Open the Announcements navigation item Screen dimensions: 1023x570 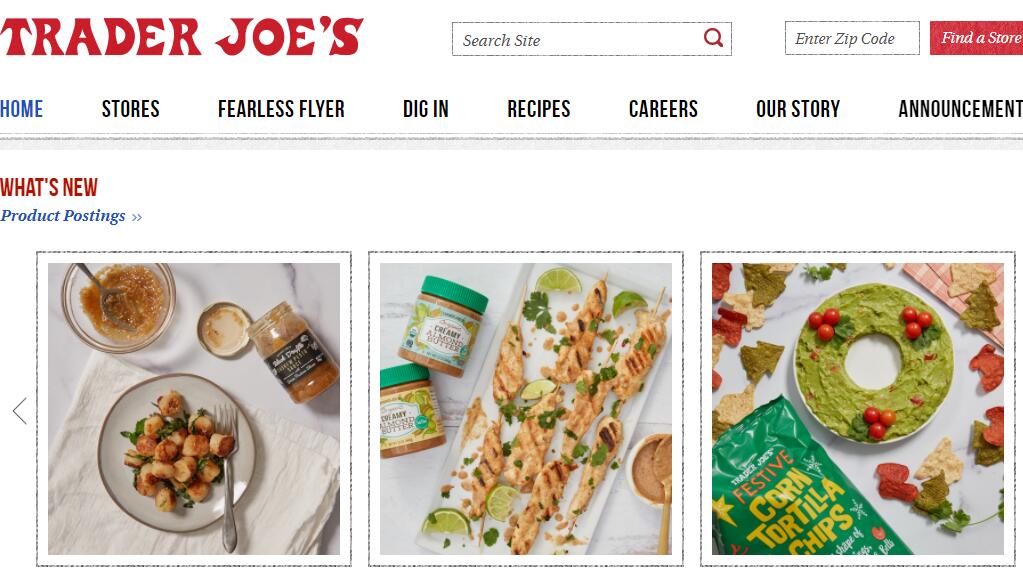pyautogui.click(x=960, y=109)
